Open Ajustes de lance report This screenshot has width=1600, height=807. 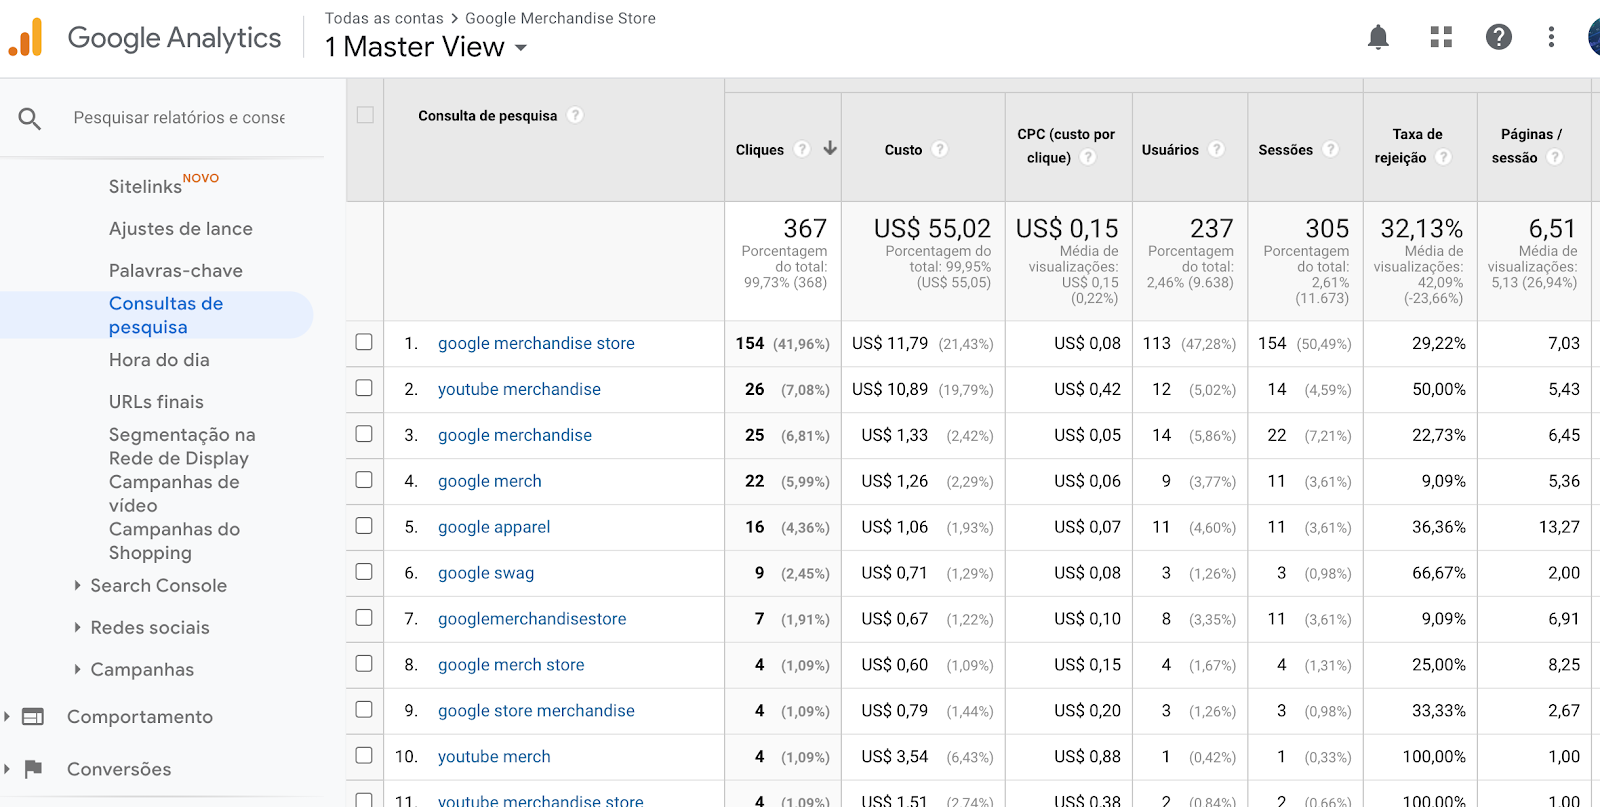pyautogui.click(x=181, y=229)
